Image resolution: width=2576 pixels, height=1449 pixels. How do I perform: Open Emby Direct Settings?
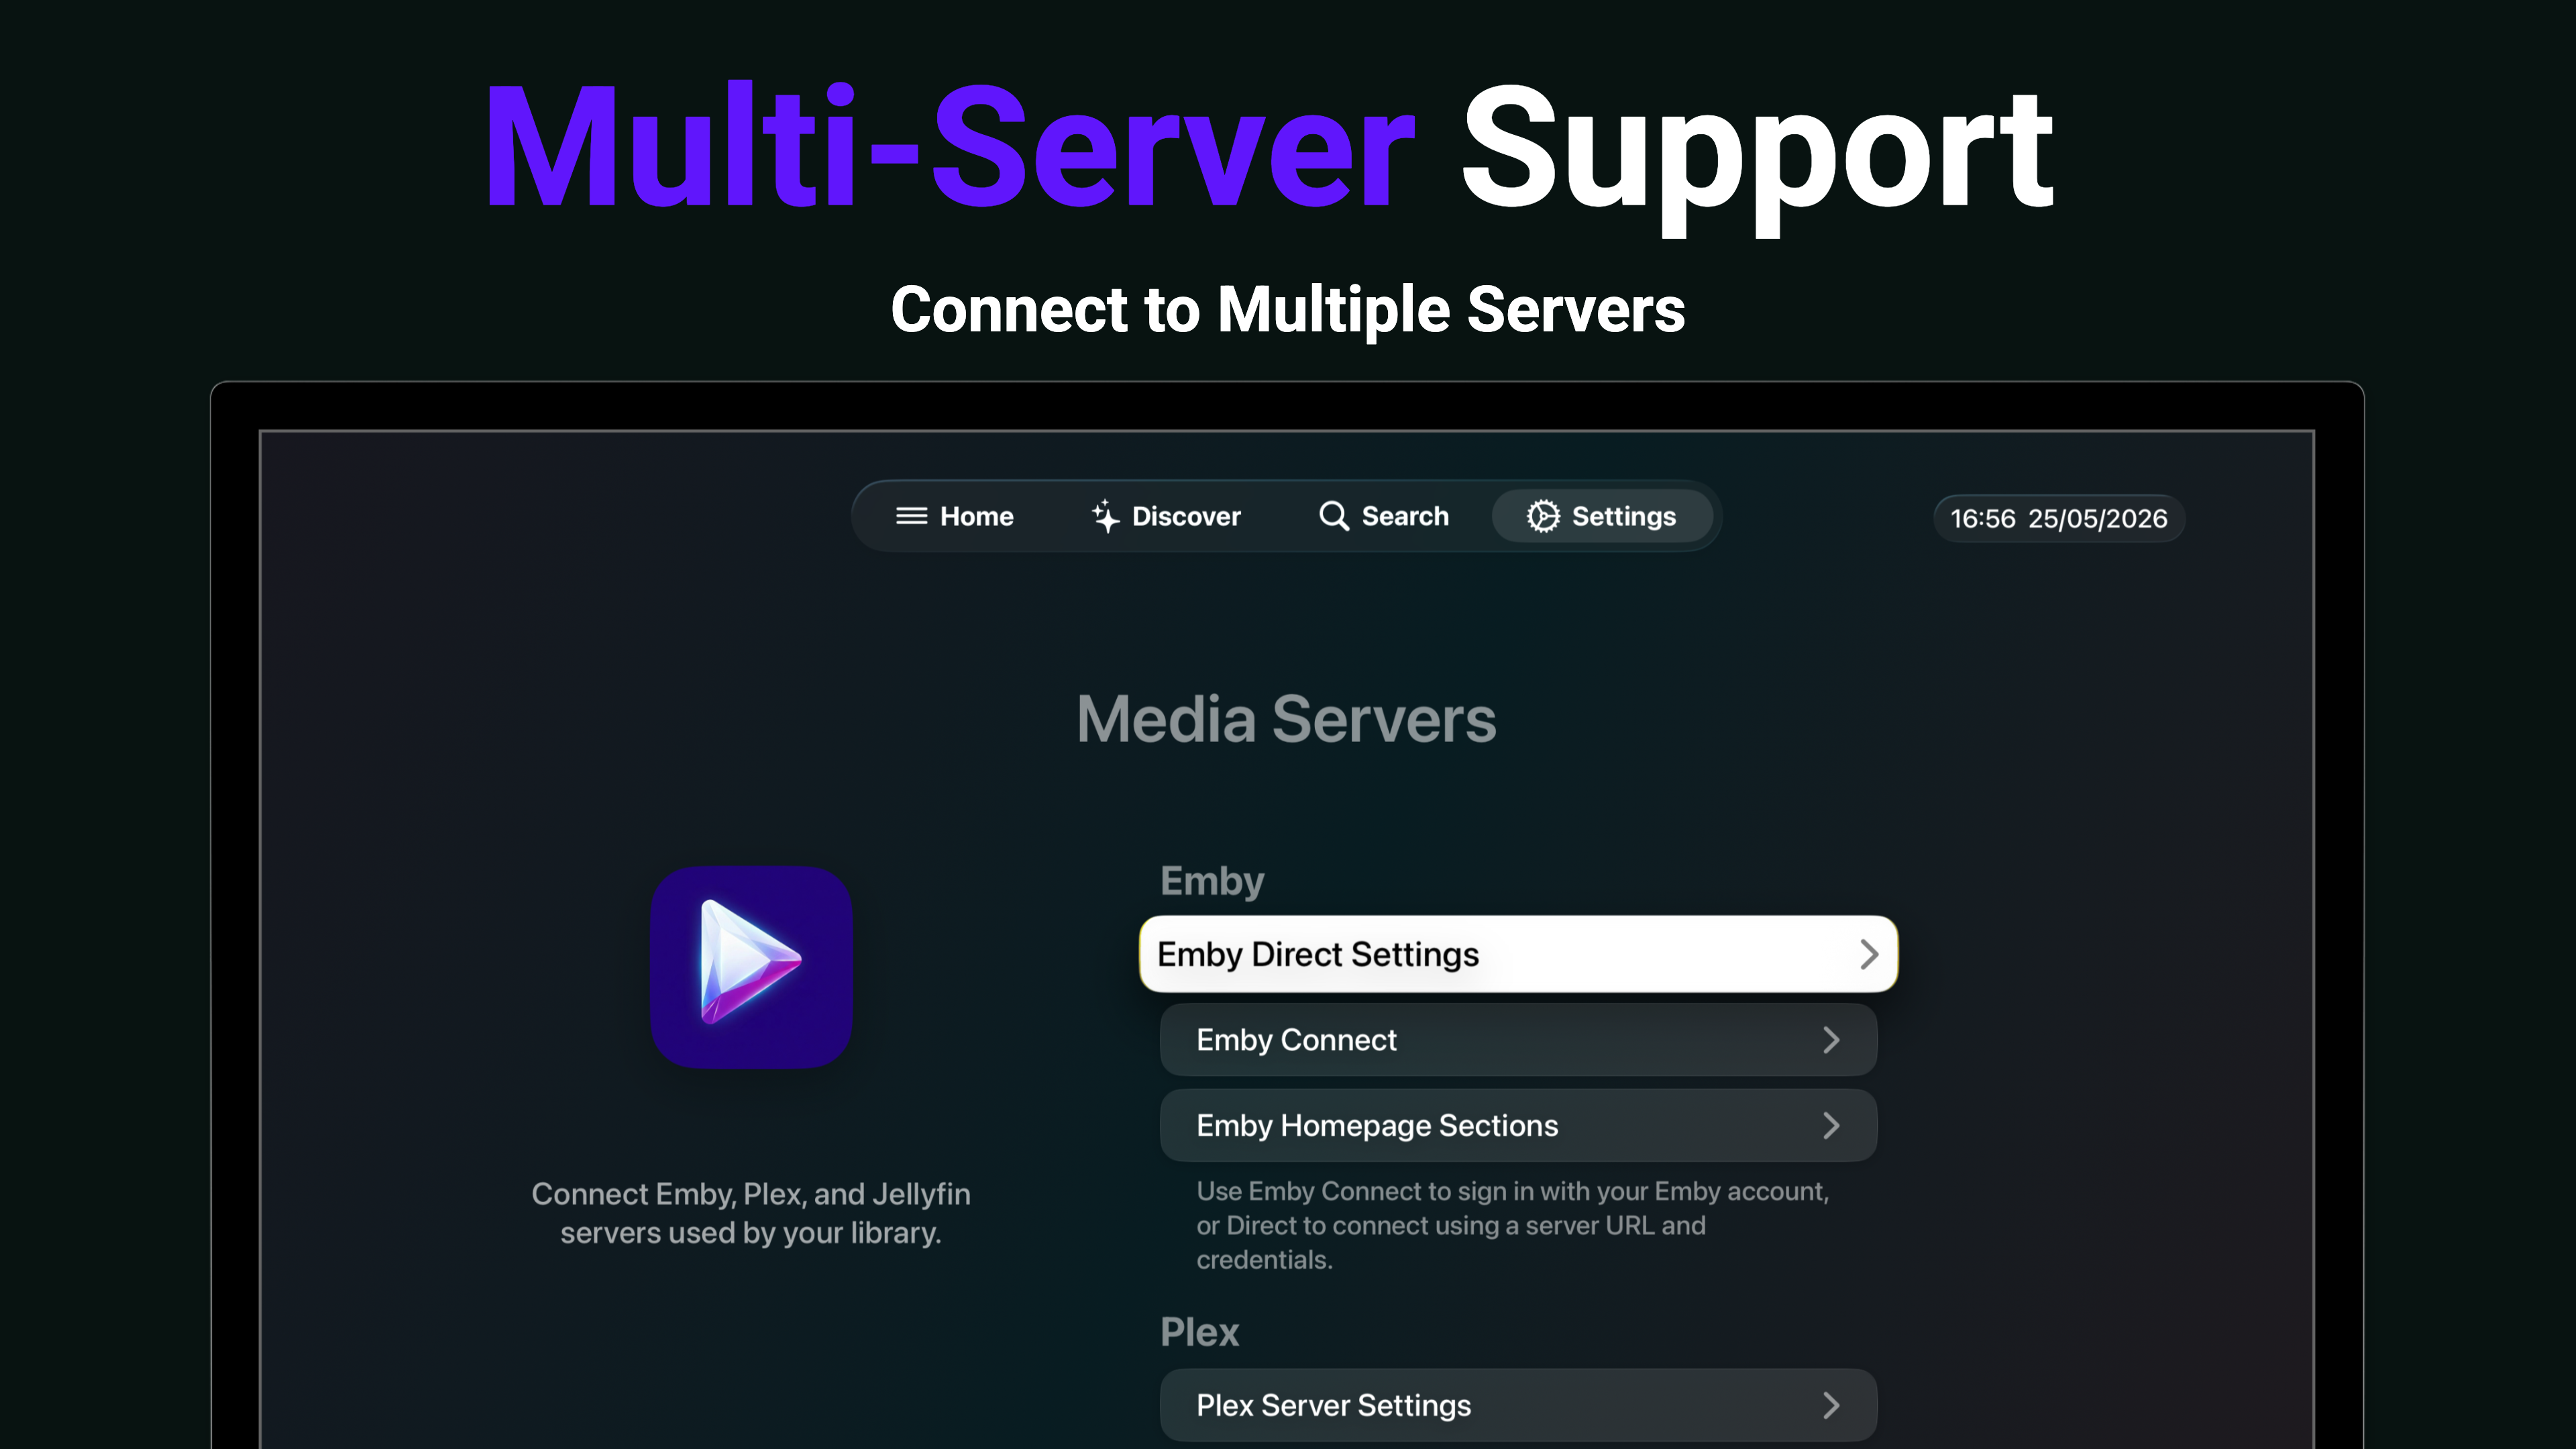click(1518, 954)
